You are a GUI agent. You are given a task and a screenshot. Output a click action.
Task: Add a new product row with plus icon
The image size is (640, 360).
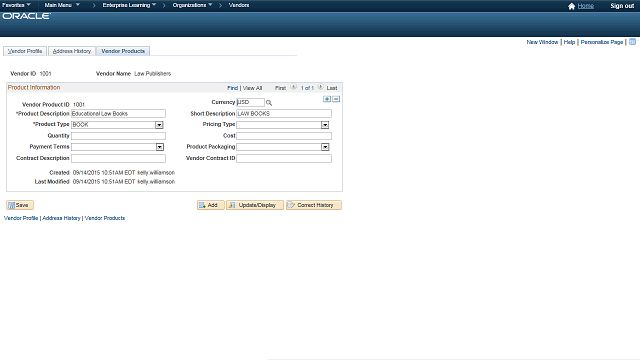point(327,99)
